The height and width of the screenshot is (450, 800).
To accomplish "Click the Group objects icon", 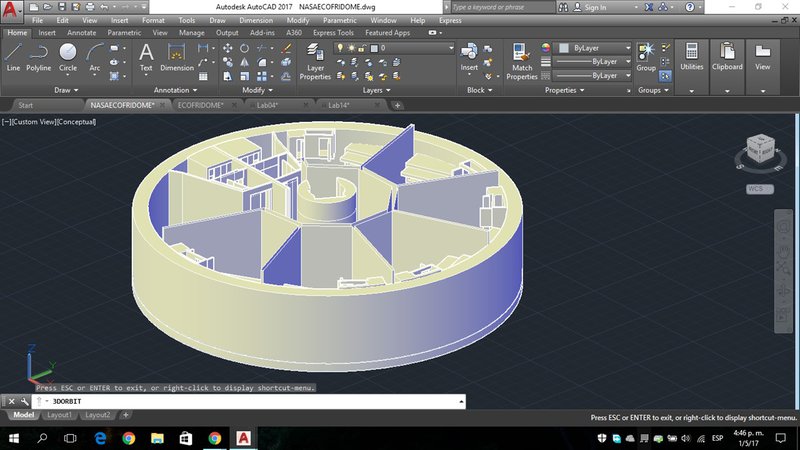I will point(646,53).
